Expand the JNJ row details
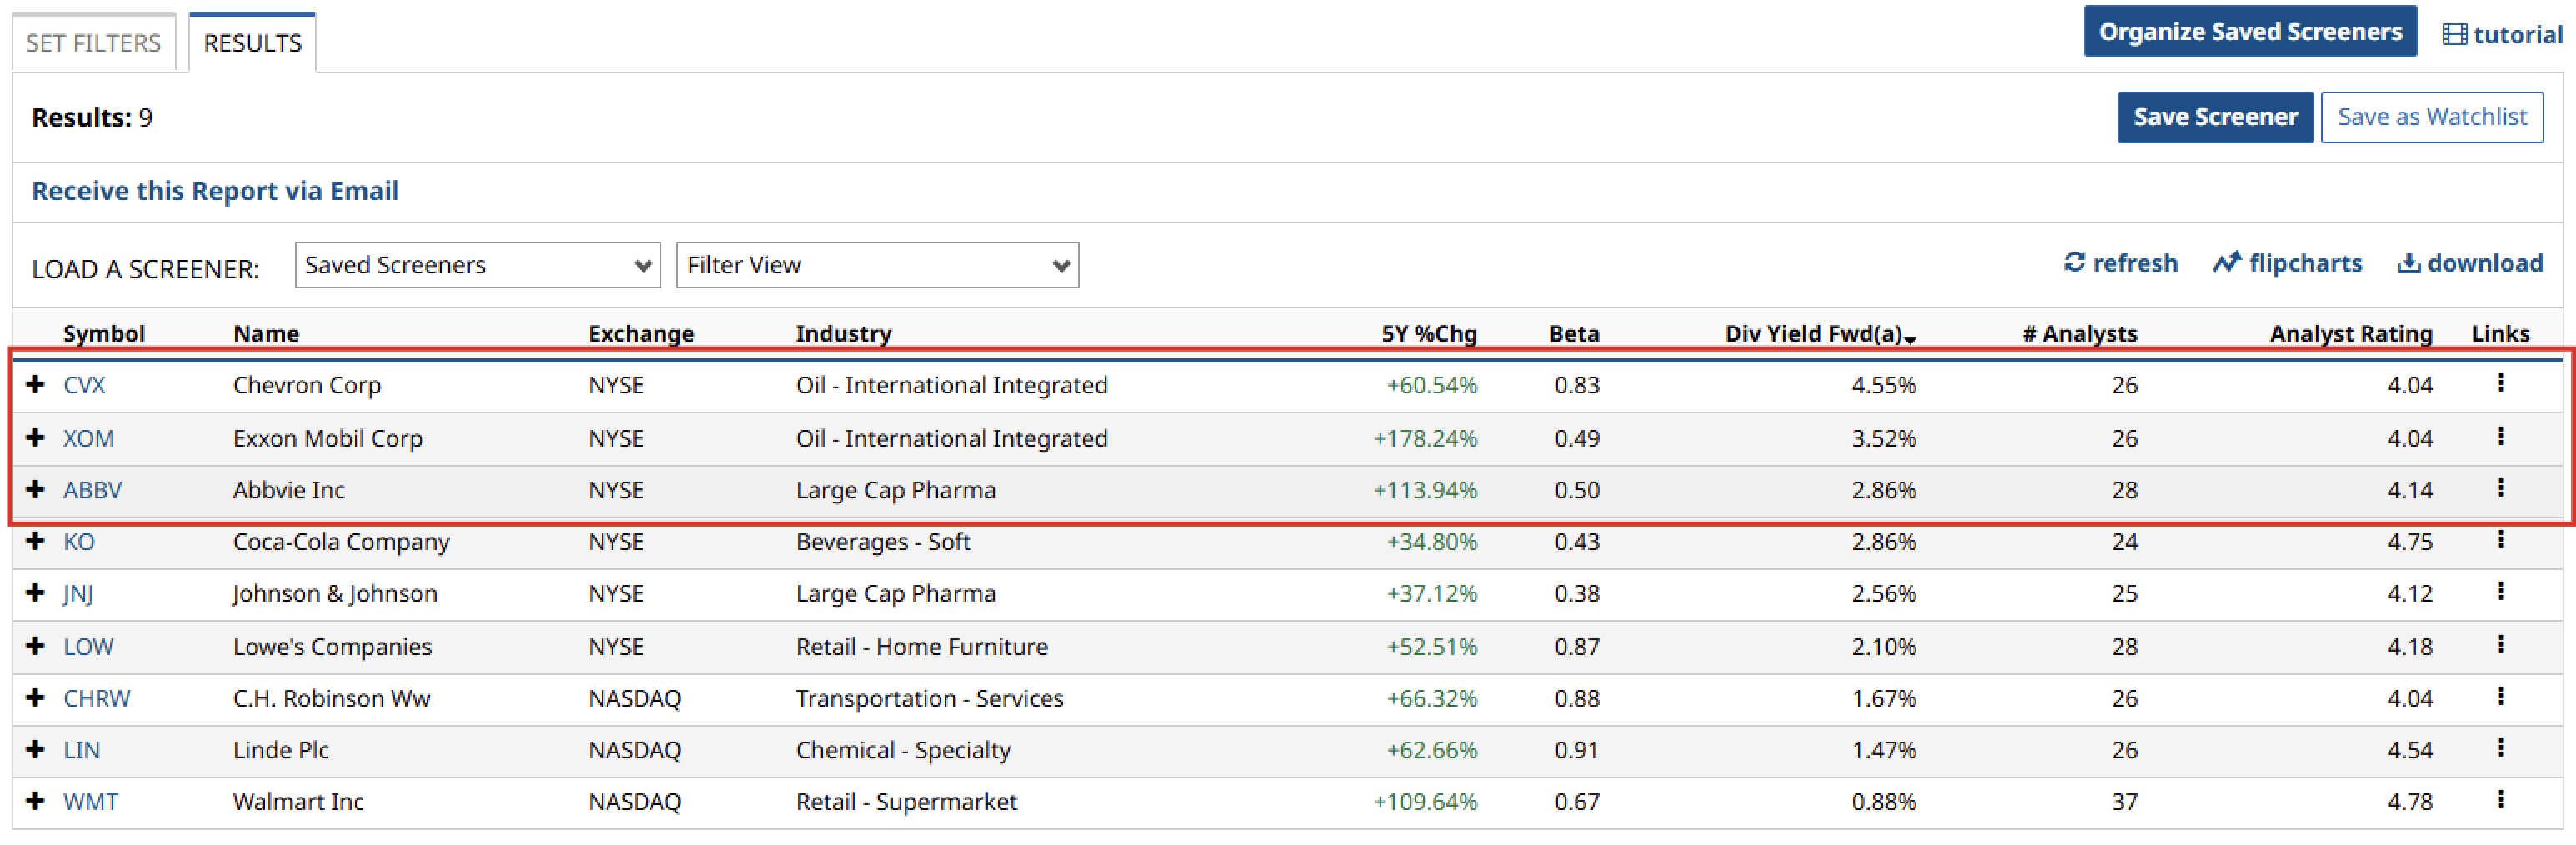 point(36,593)
